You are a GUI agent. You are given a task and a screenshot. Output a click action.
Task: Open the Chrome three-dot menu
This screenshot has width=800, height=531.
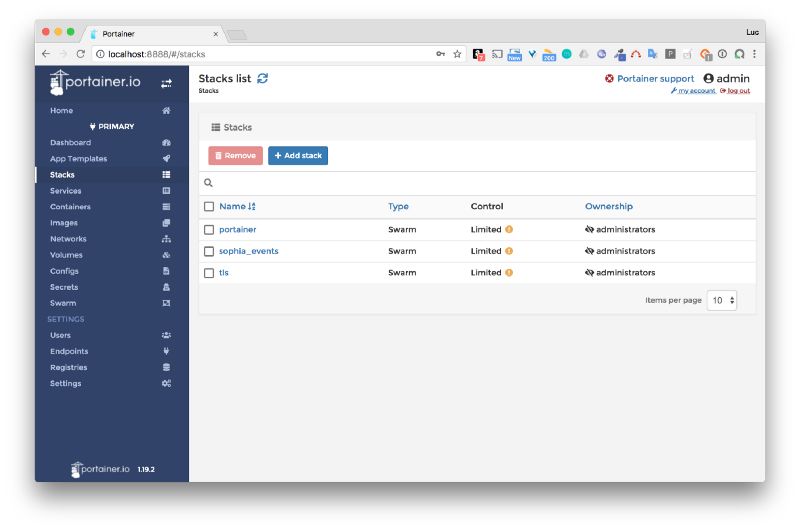point(755,54)
